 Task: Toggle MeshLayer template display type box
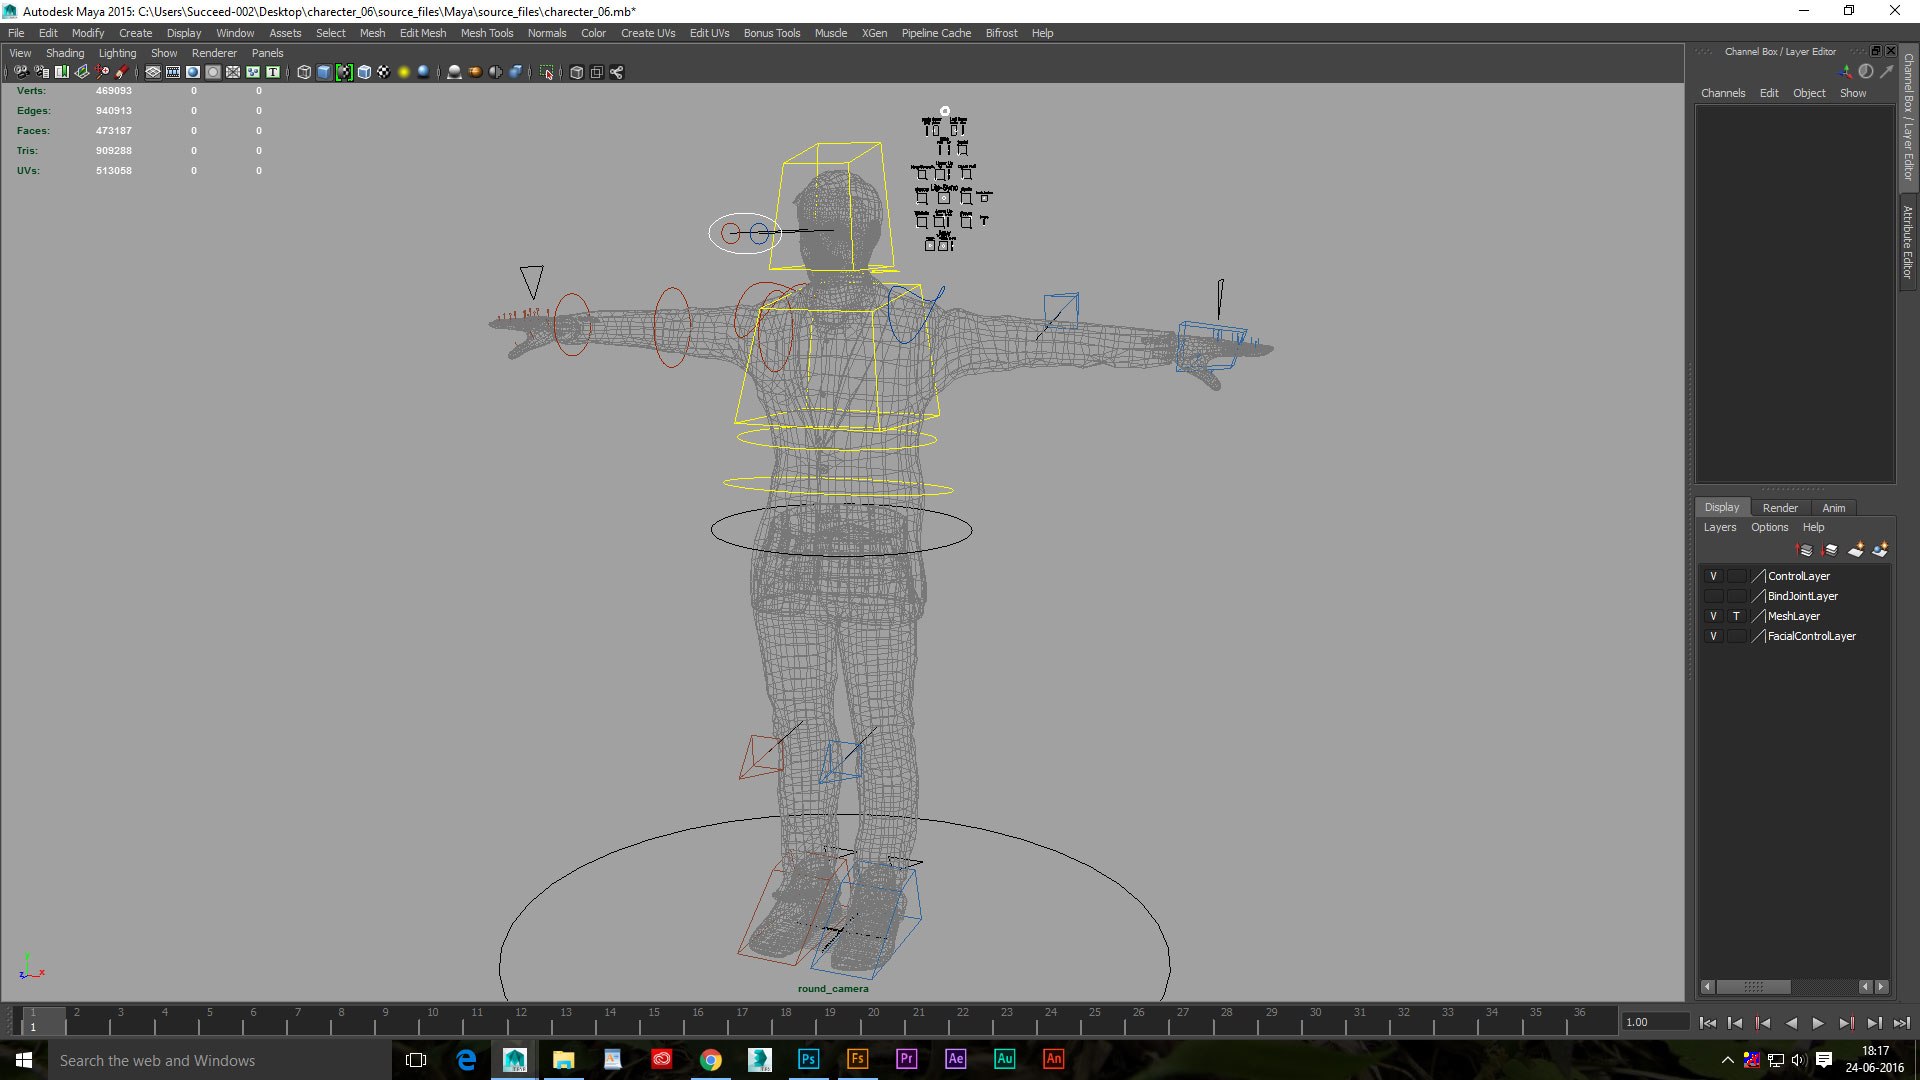(x=1736, y=616)
